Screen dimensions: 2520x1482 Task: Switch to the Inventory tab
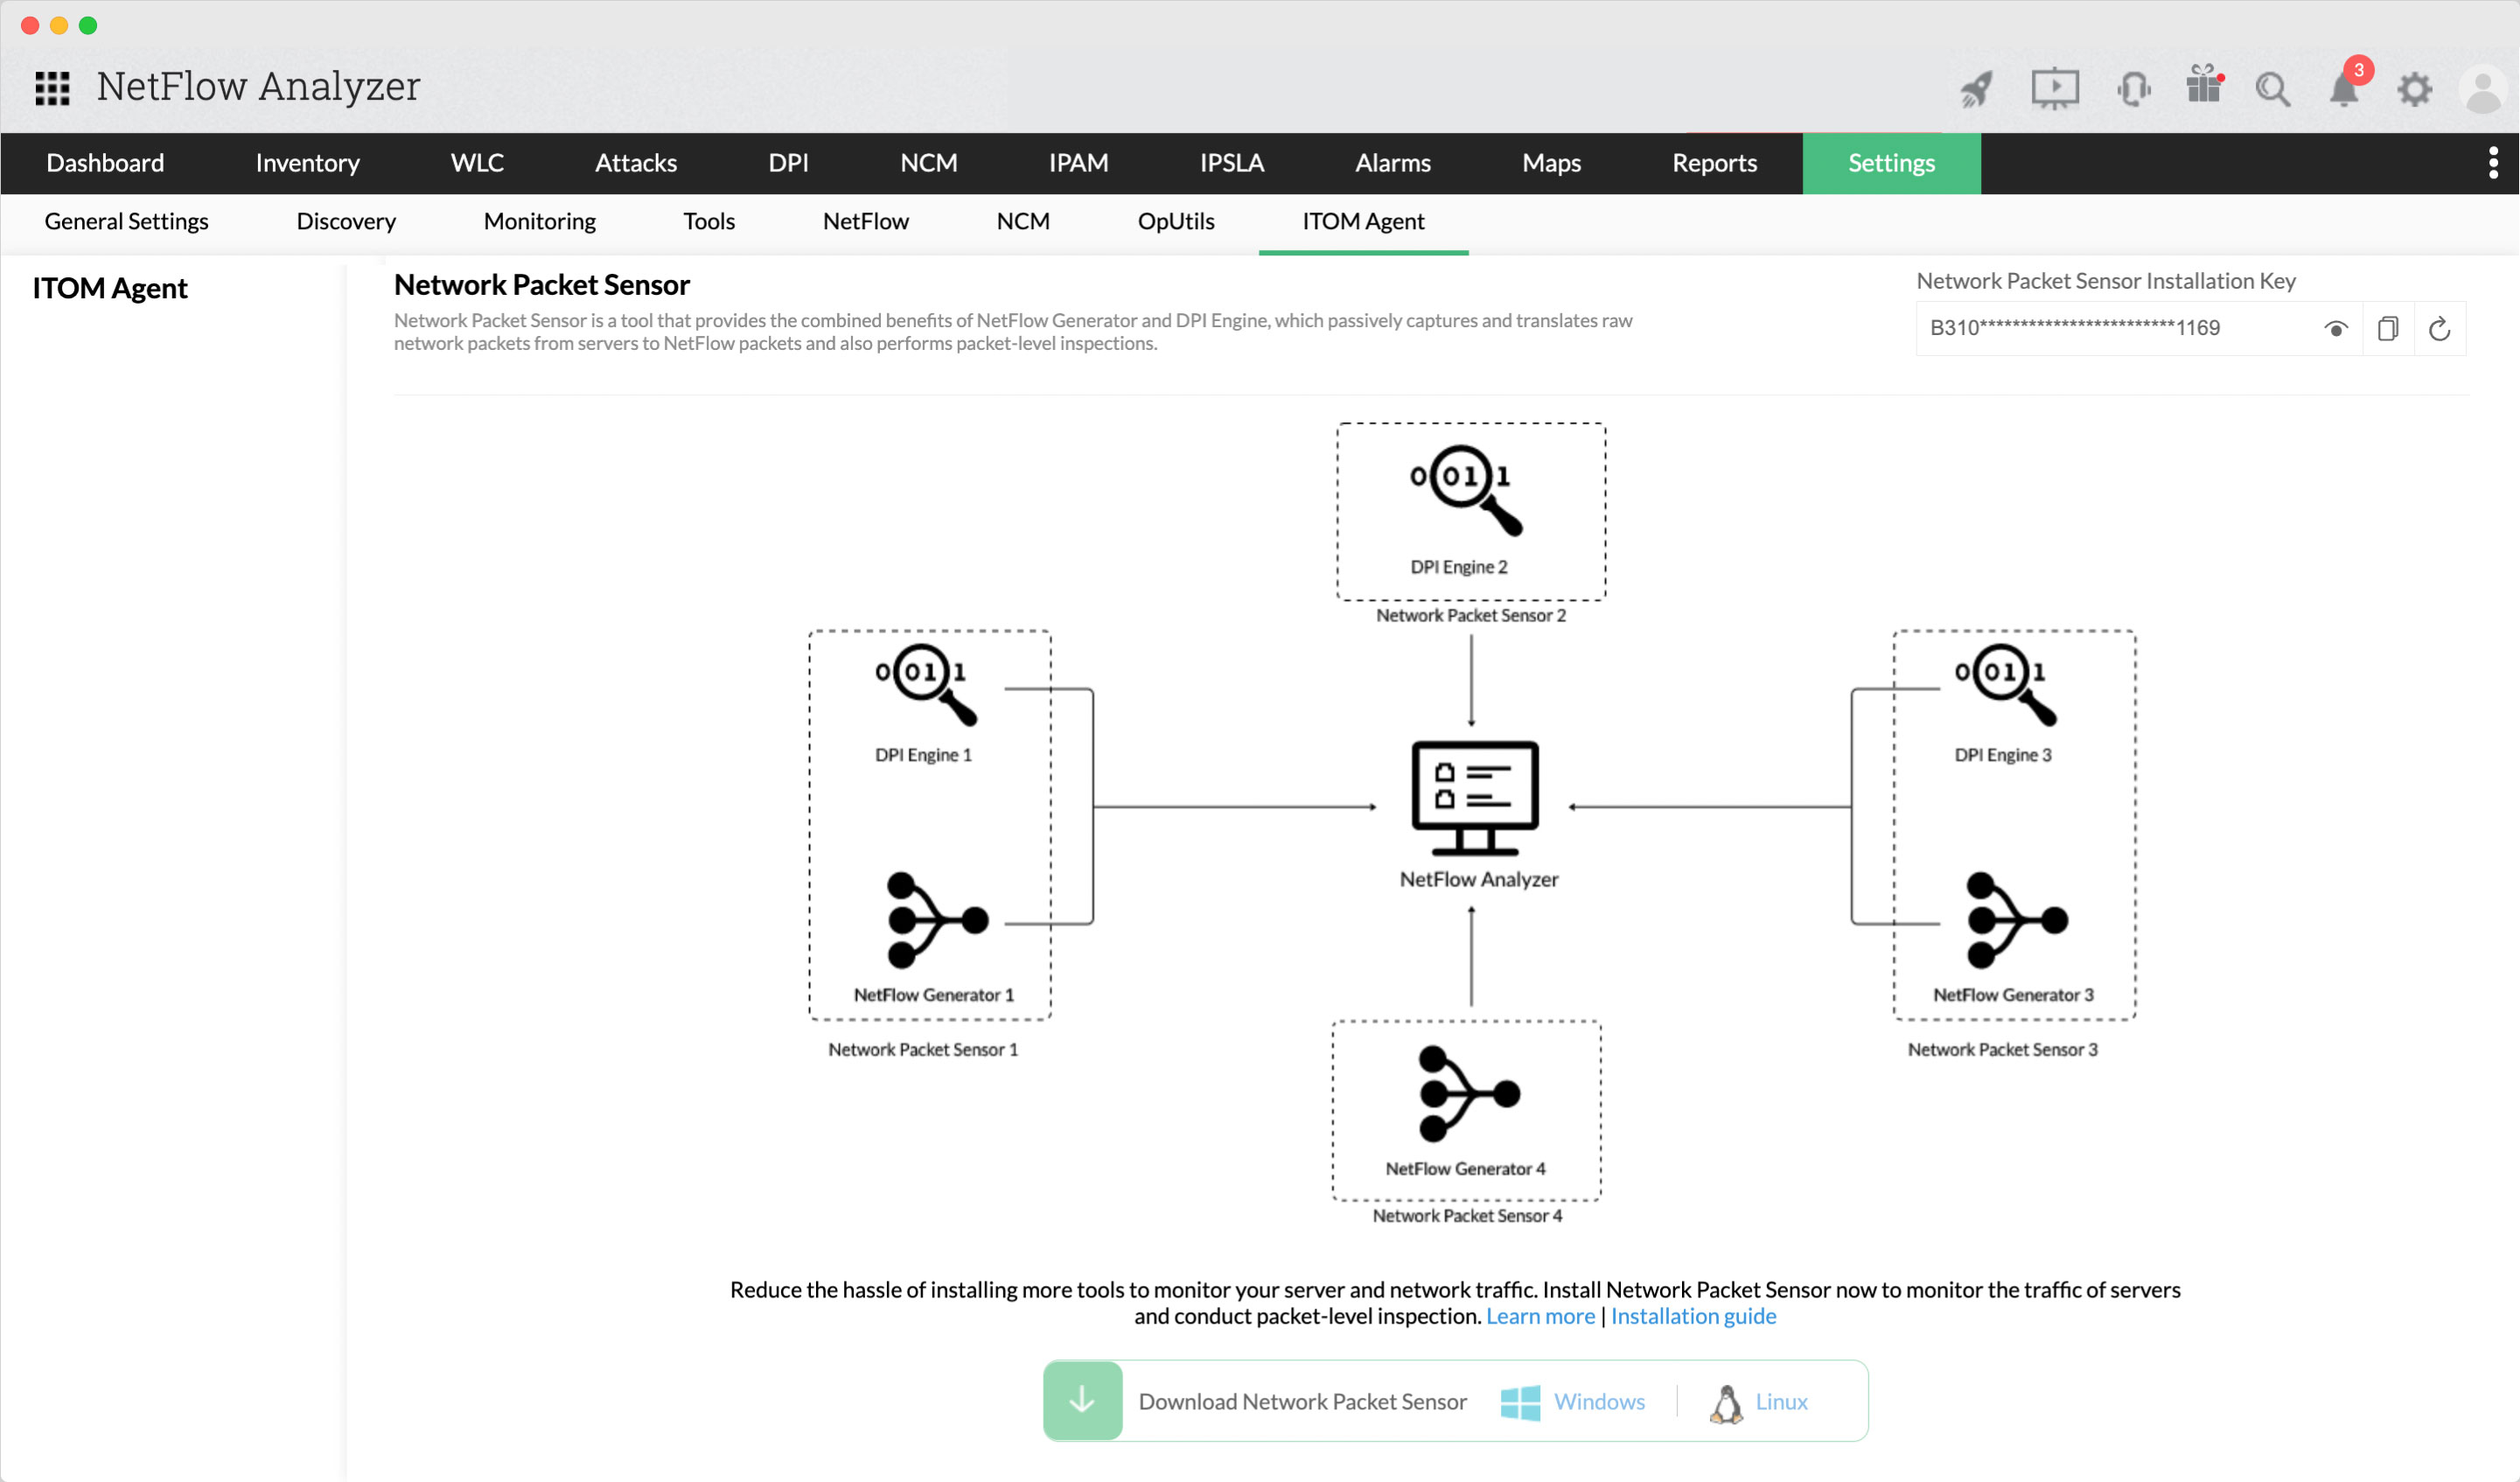coord(307,163)
